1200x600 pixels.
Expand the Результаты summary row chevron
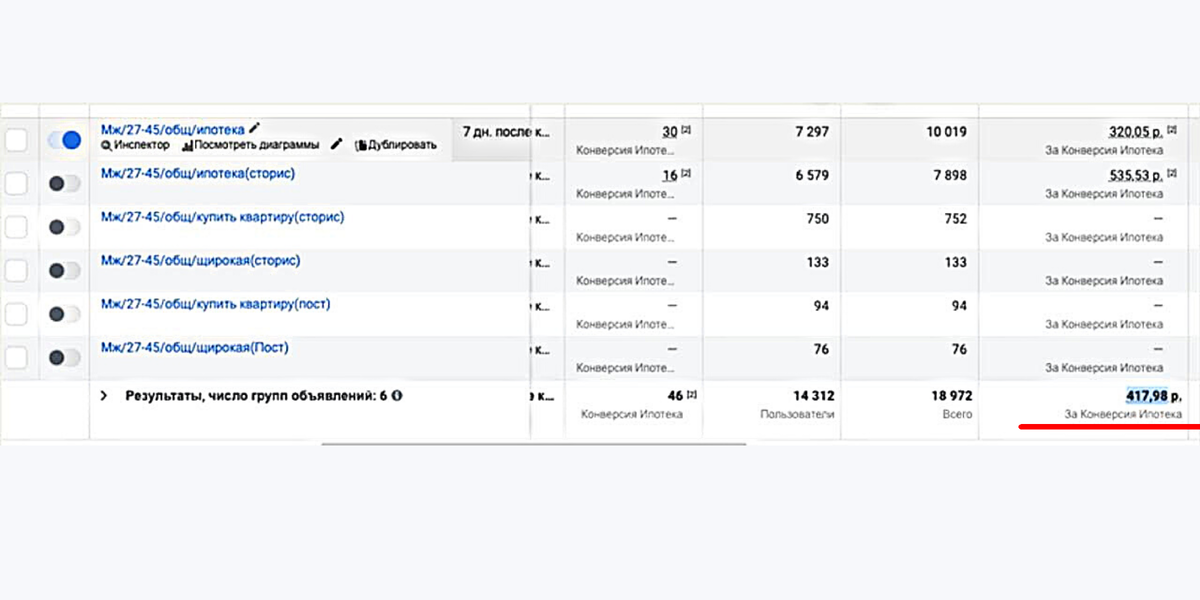pyautogui.click(x=104, y=396)
